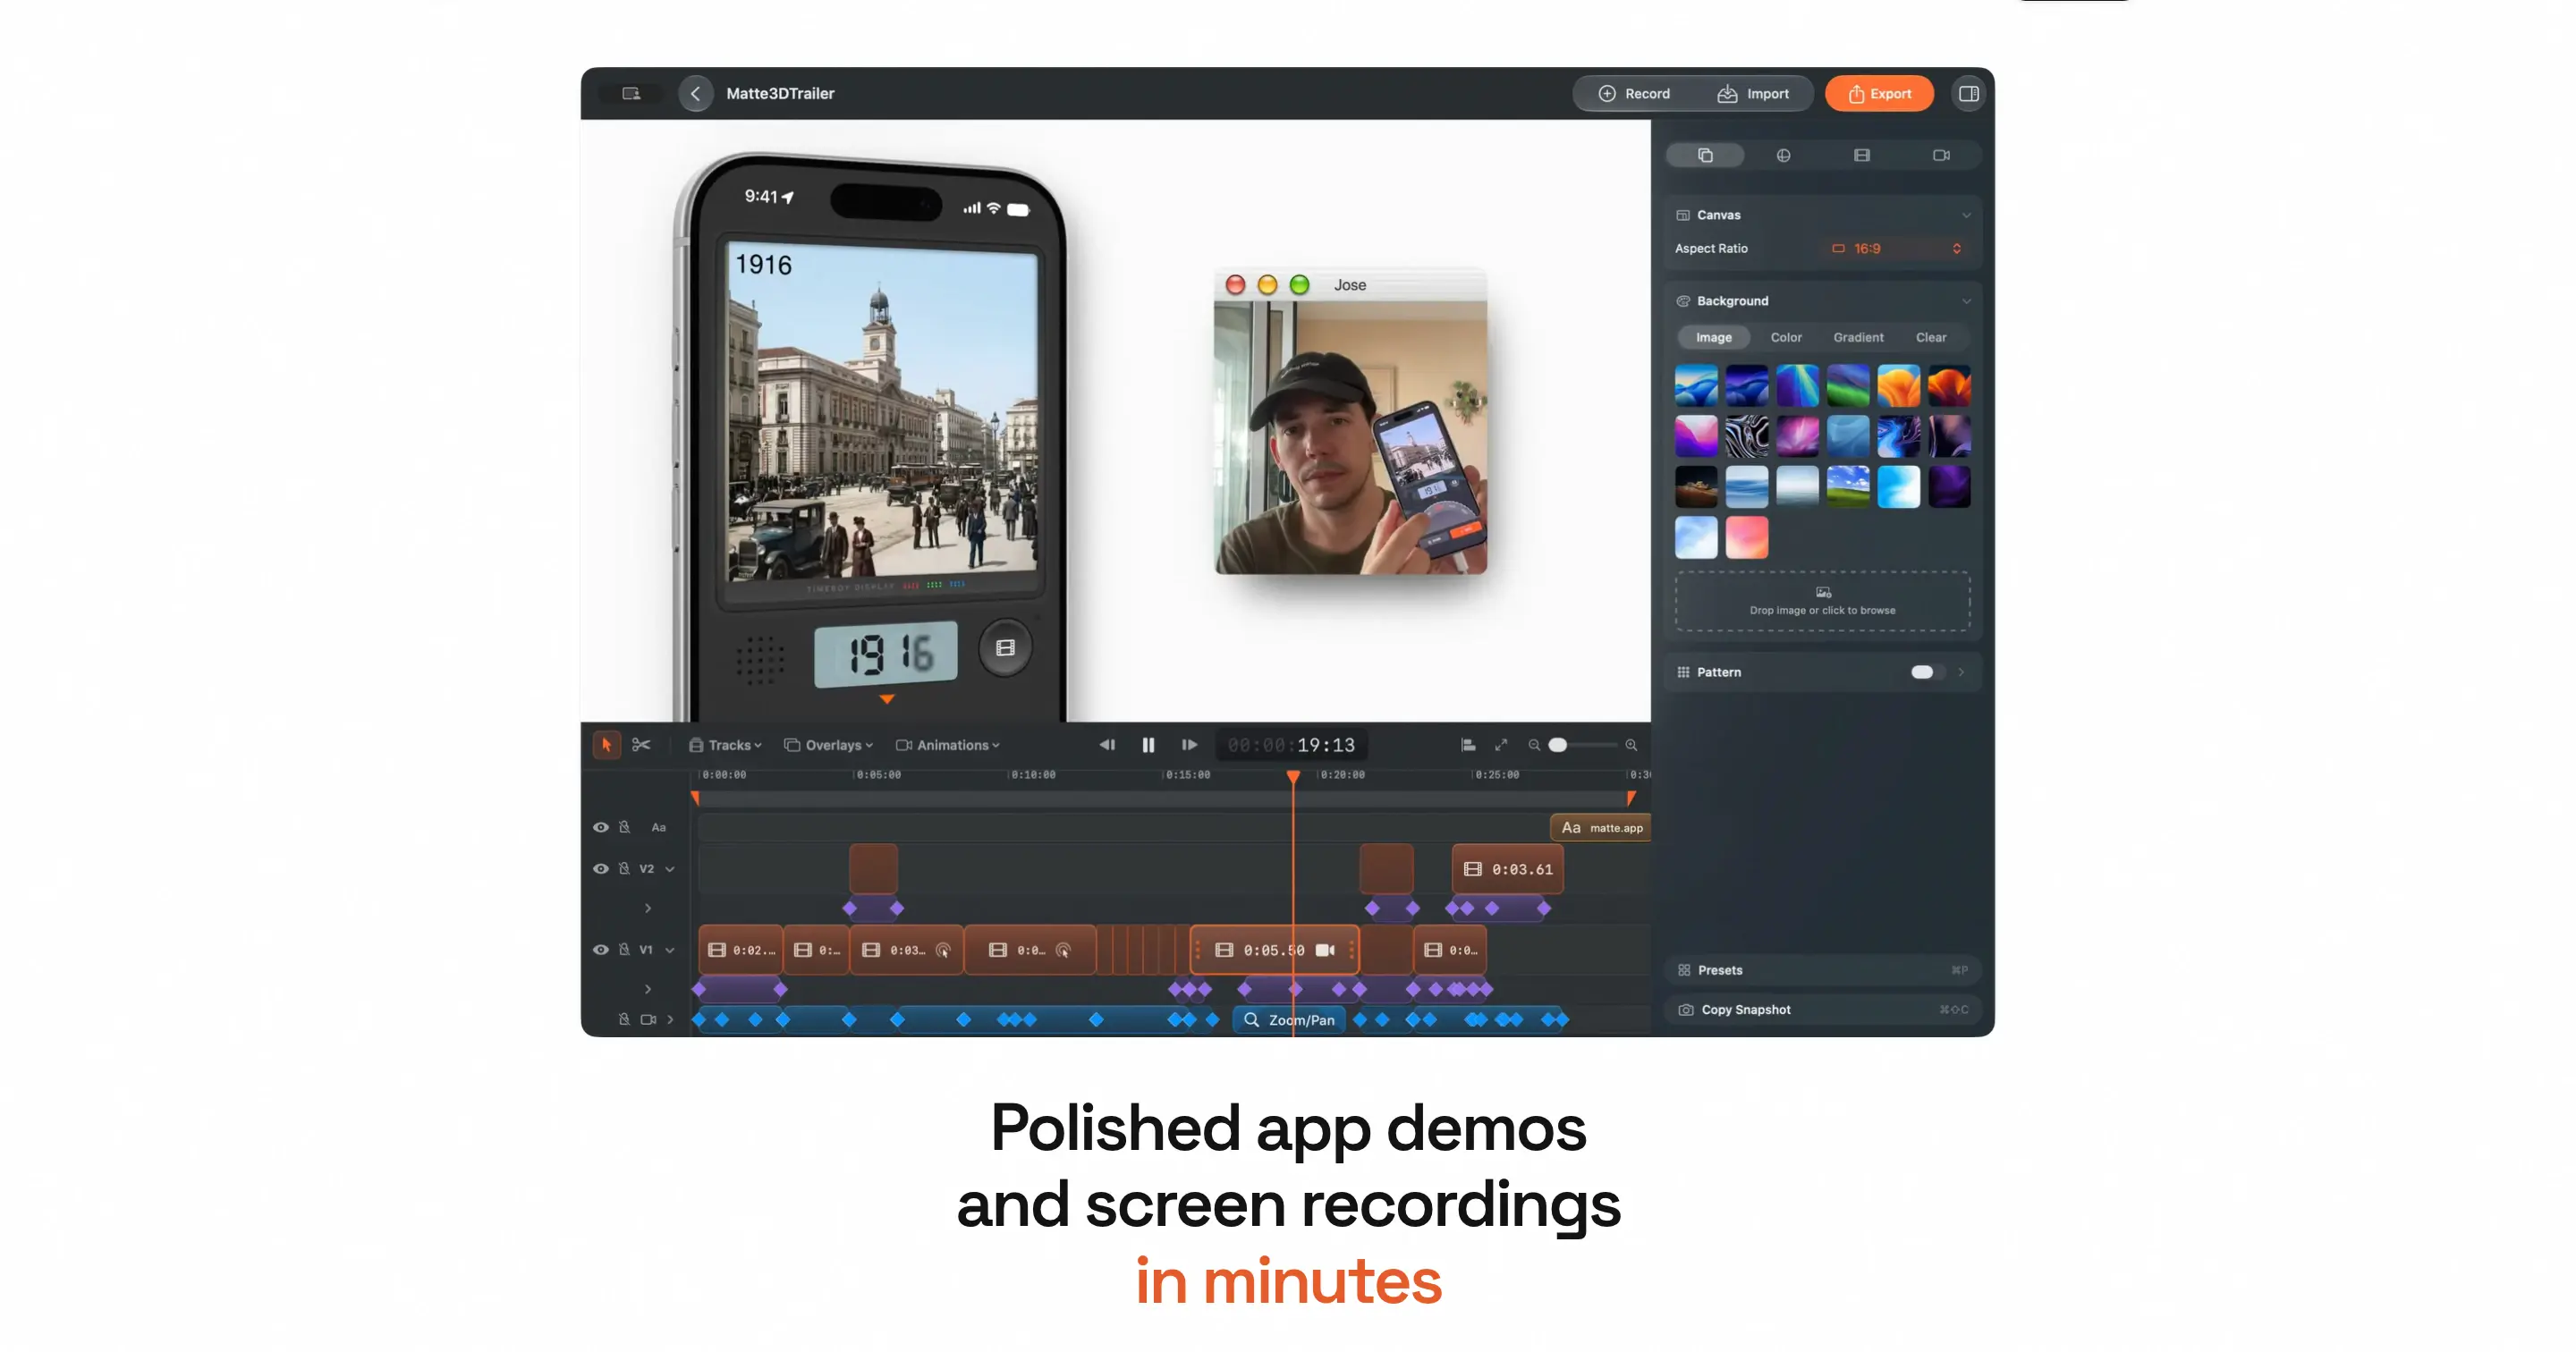Screen dimensions: 2576x1352
Task: Zoom out the timeline with magnifier minus
Action: point(1534,745)
